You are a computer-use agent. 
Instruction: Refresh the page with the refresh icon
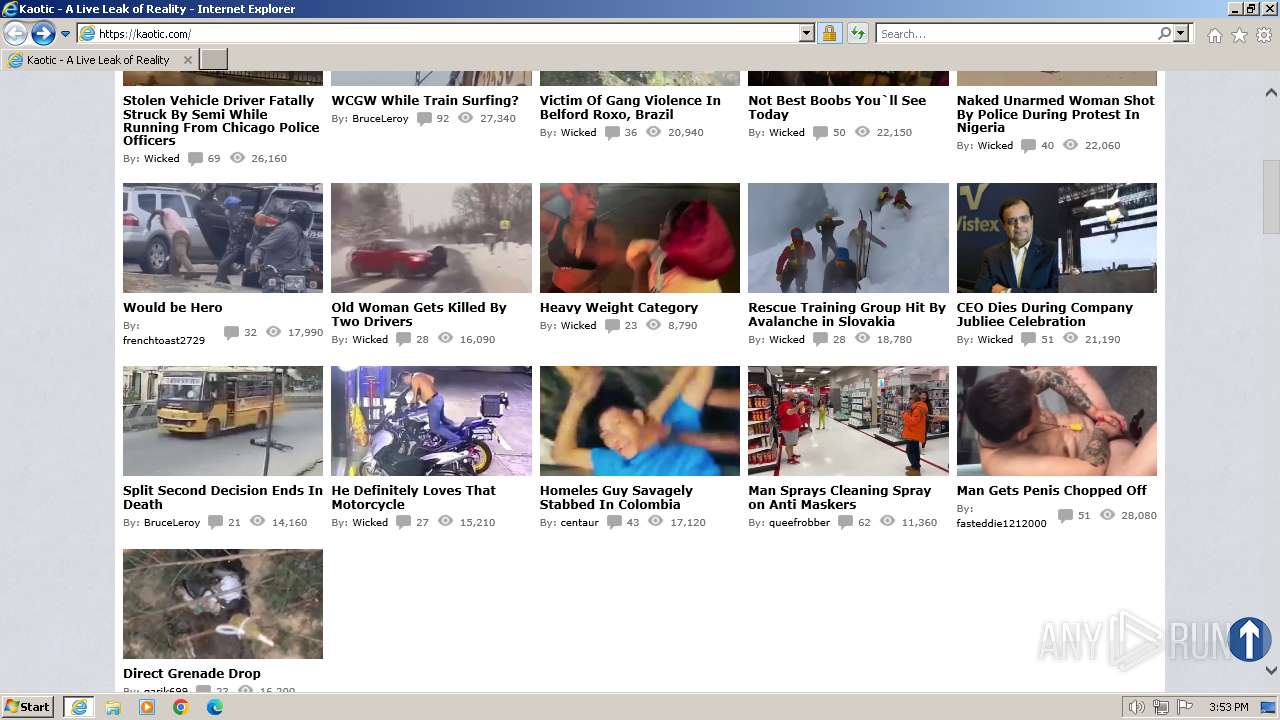[857, 34]
